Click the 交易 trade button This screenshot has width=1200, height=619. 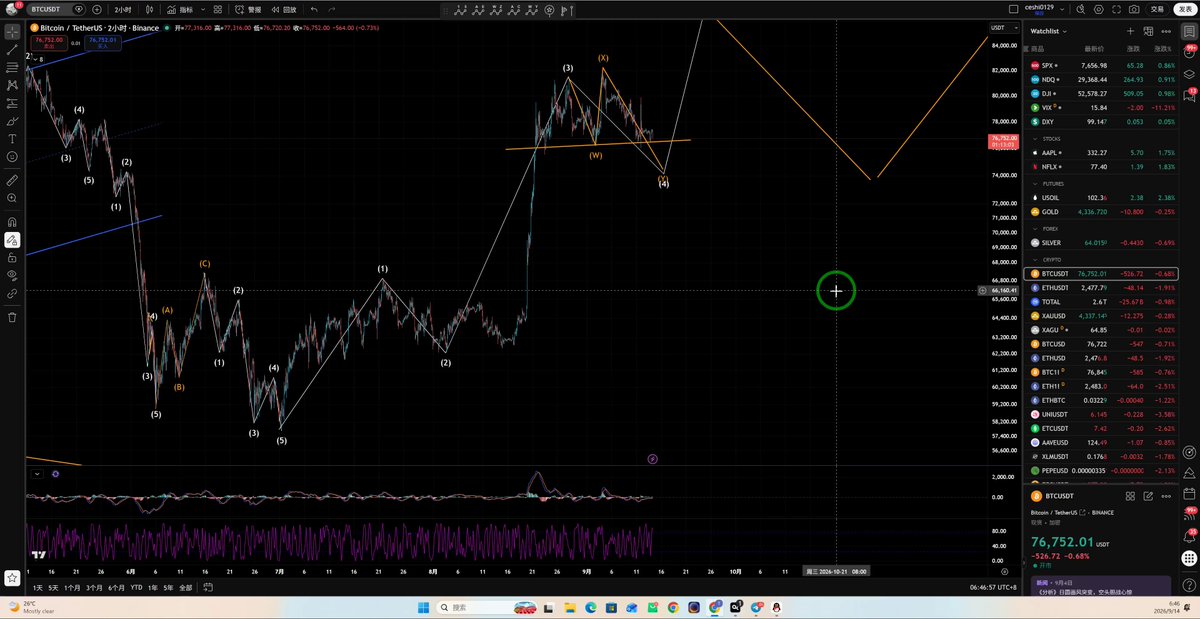pyautogui.click(x=1157, y=9)
